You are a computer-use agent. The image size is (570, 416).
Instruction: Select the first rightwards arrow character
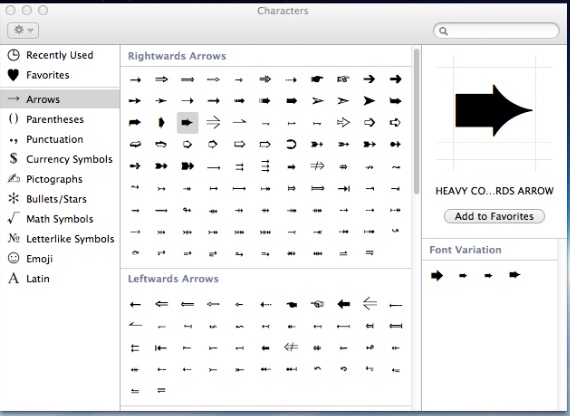pyautogui.click(x=135, y=80)
